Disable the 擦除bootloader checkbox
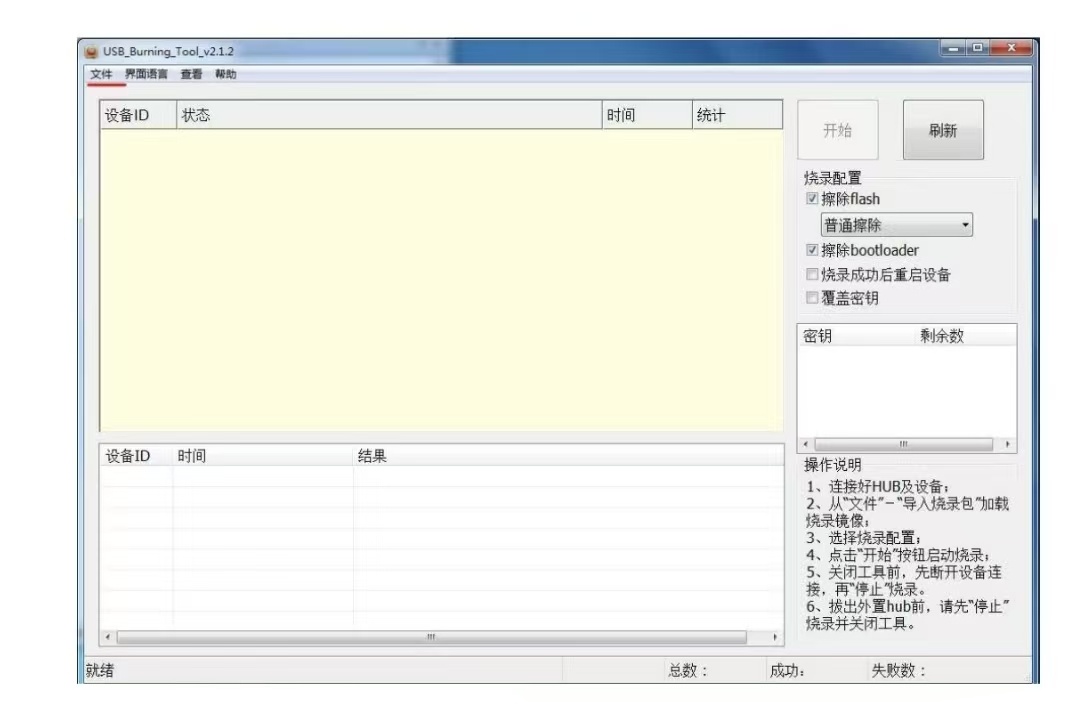Image resolution: width=1080 pixels, height=720 pixels. [x=812, y=250]
